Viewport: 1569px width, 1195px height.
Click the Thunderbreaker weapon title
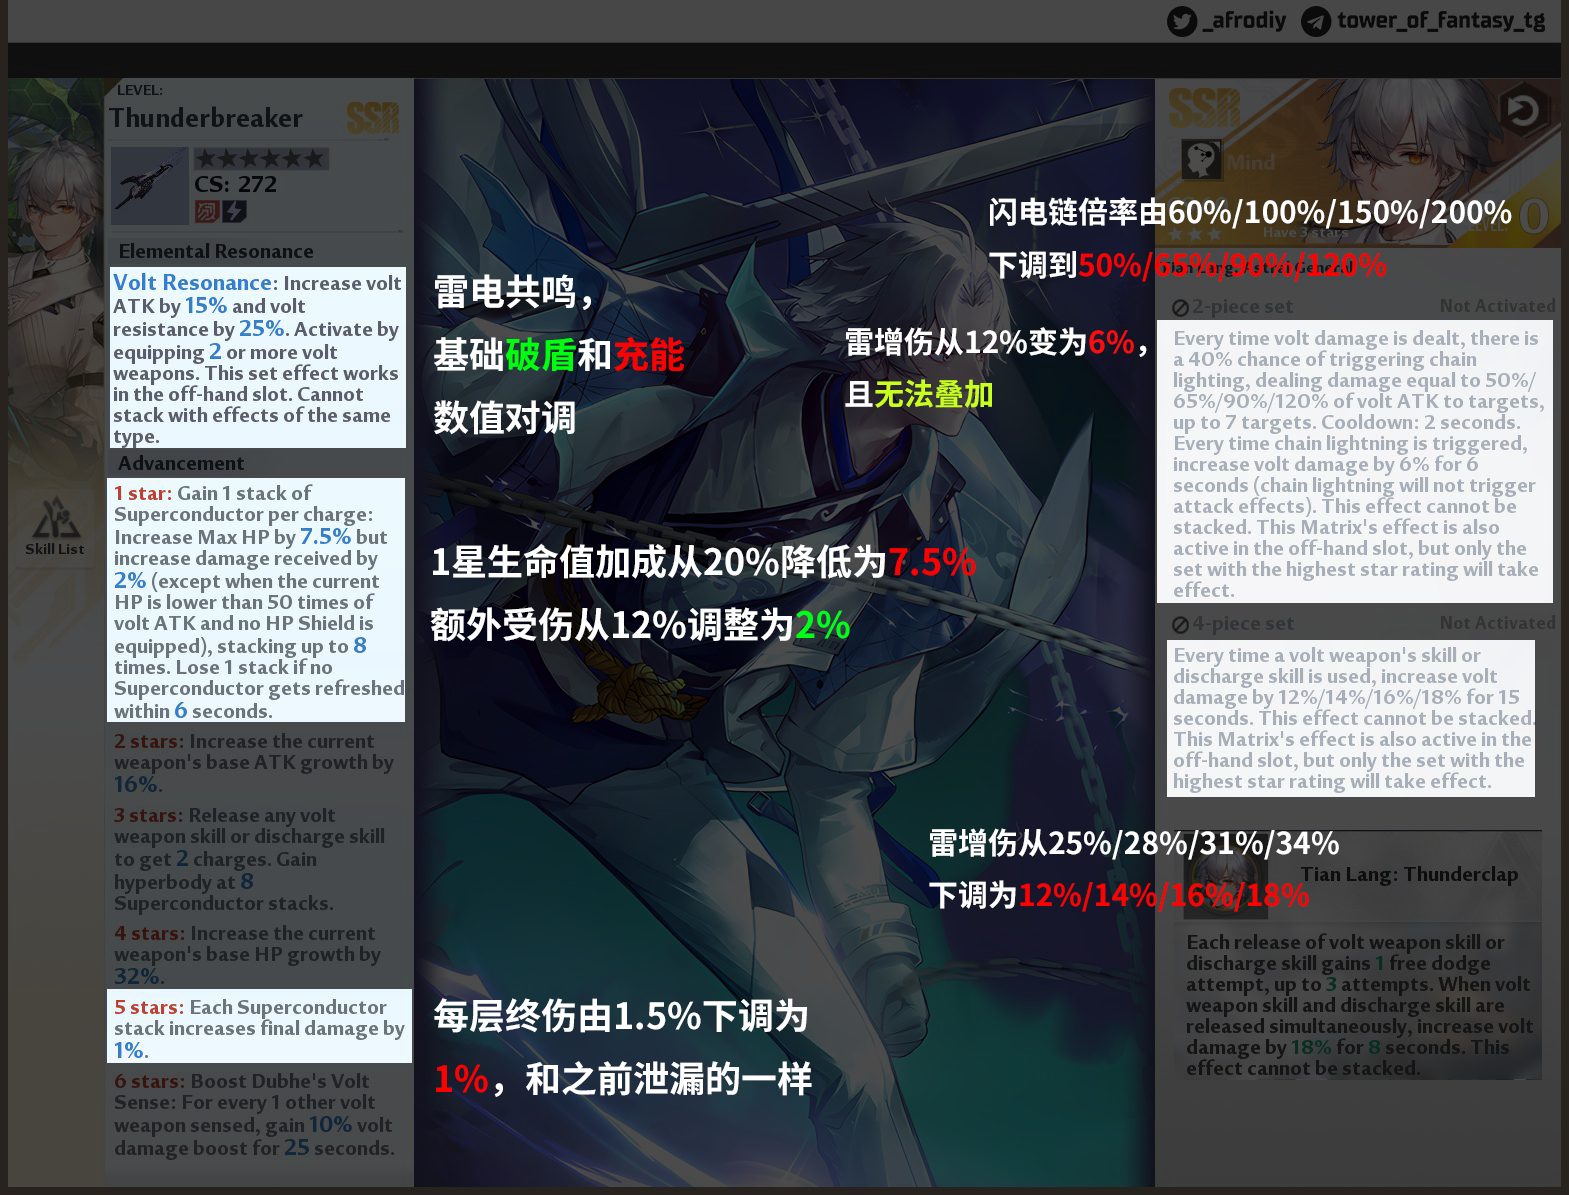[x=206, y=118]
